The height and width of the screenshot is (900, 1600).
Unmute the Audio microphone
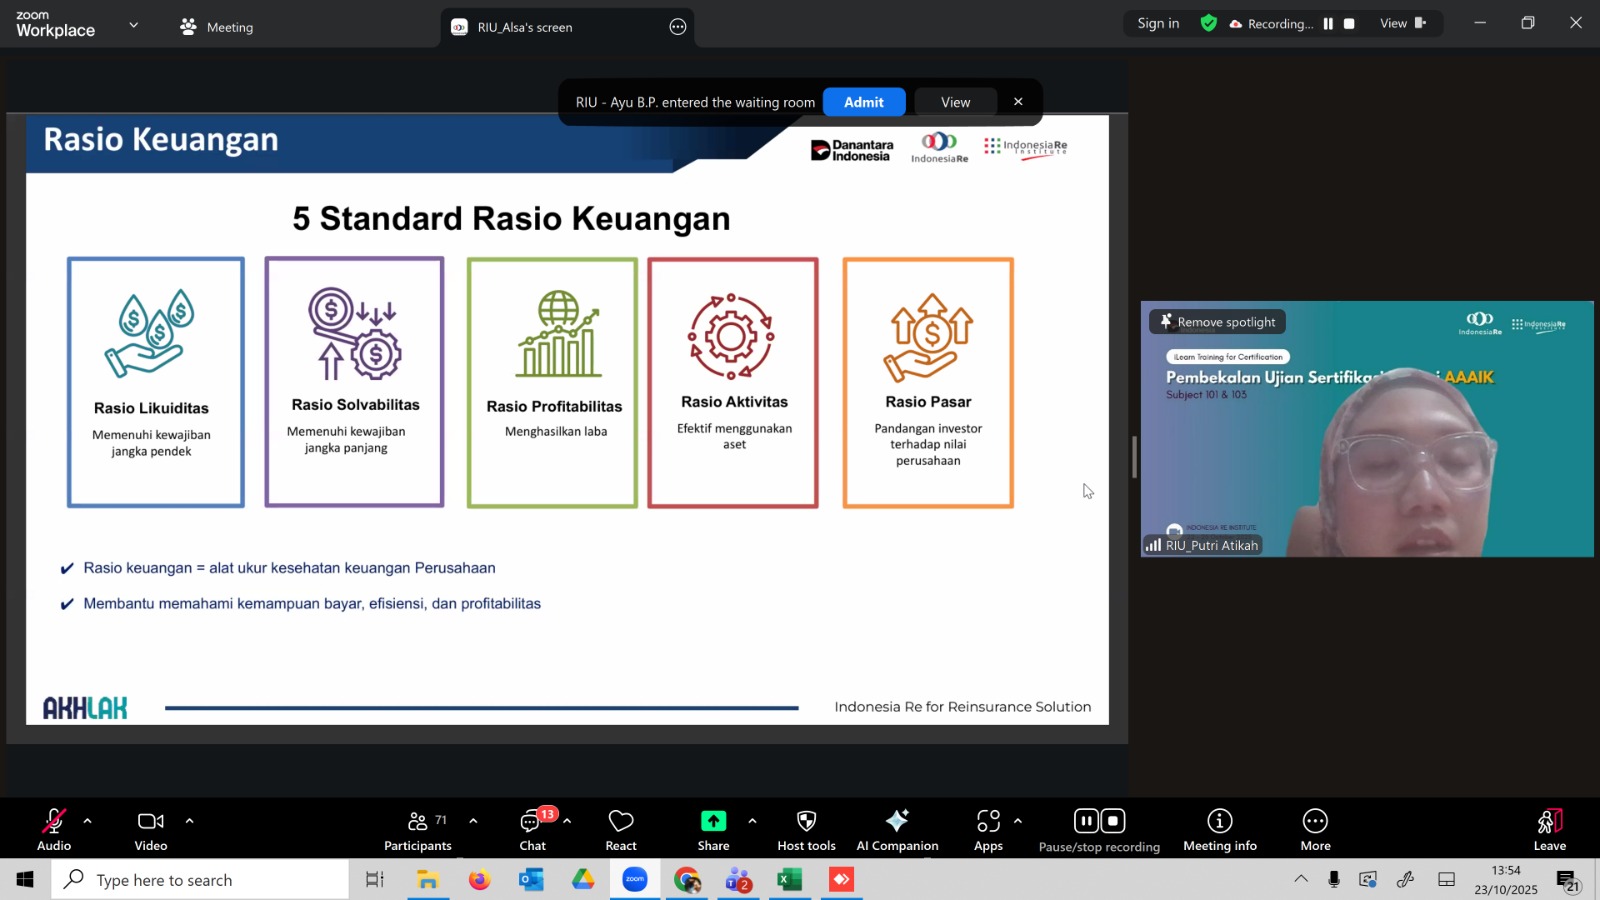coord(54,830)
